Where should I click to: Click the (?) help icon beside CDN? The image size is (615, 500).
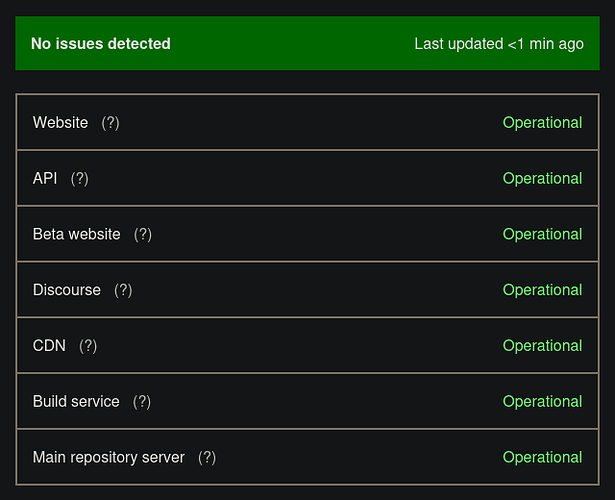tap(88, 346)
